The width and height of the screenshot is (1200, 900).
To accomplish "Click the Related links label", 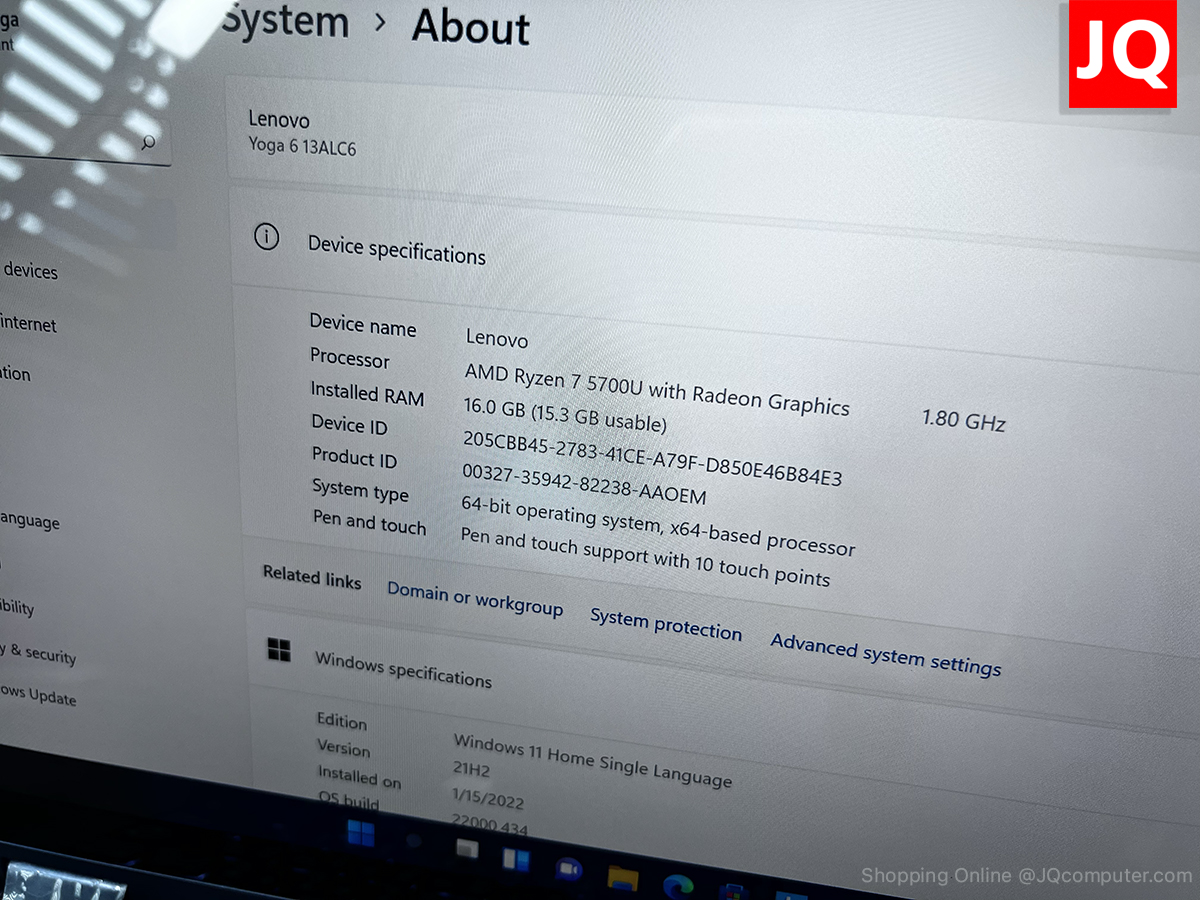I will pos(312,577).
